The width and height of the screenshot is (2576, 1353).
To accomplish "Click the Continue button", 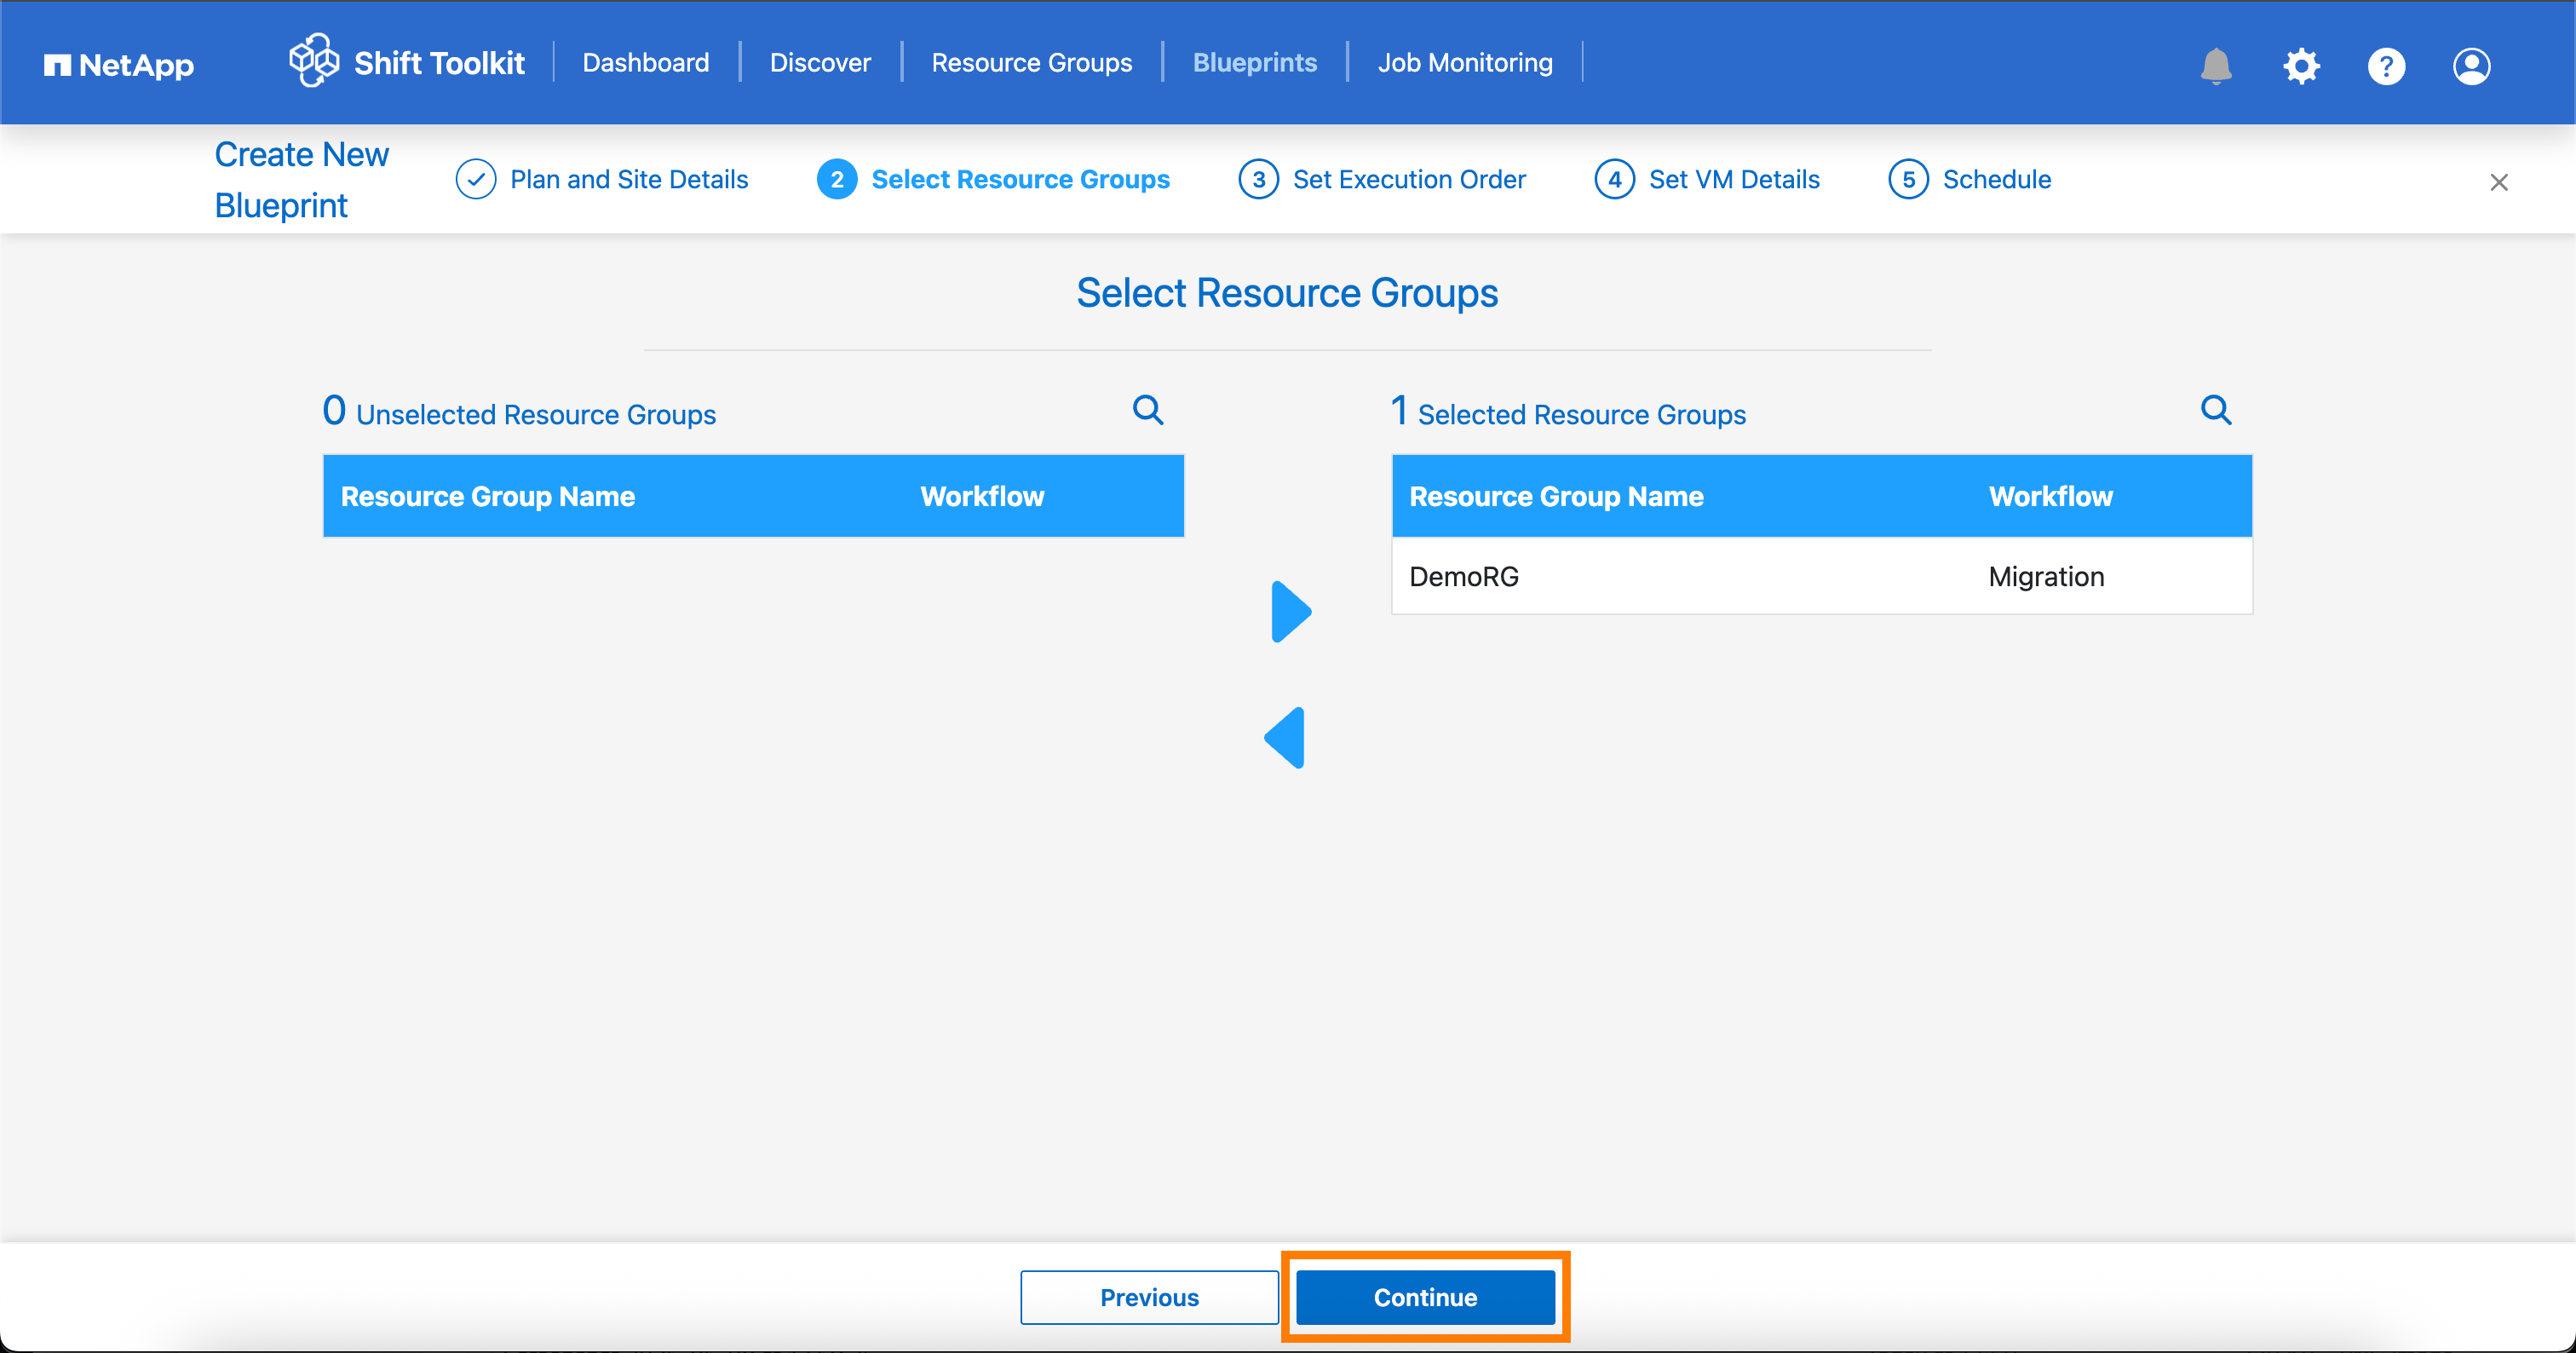I will (1425, 1297).
